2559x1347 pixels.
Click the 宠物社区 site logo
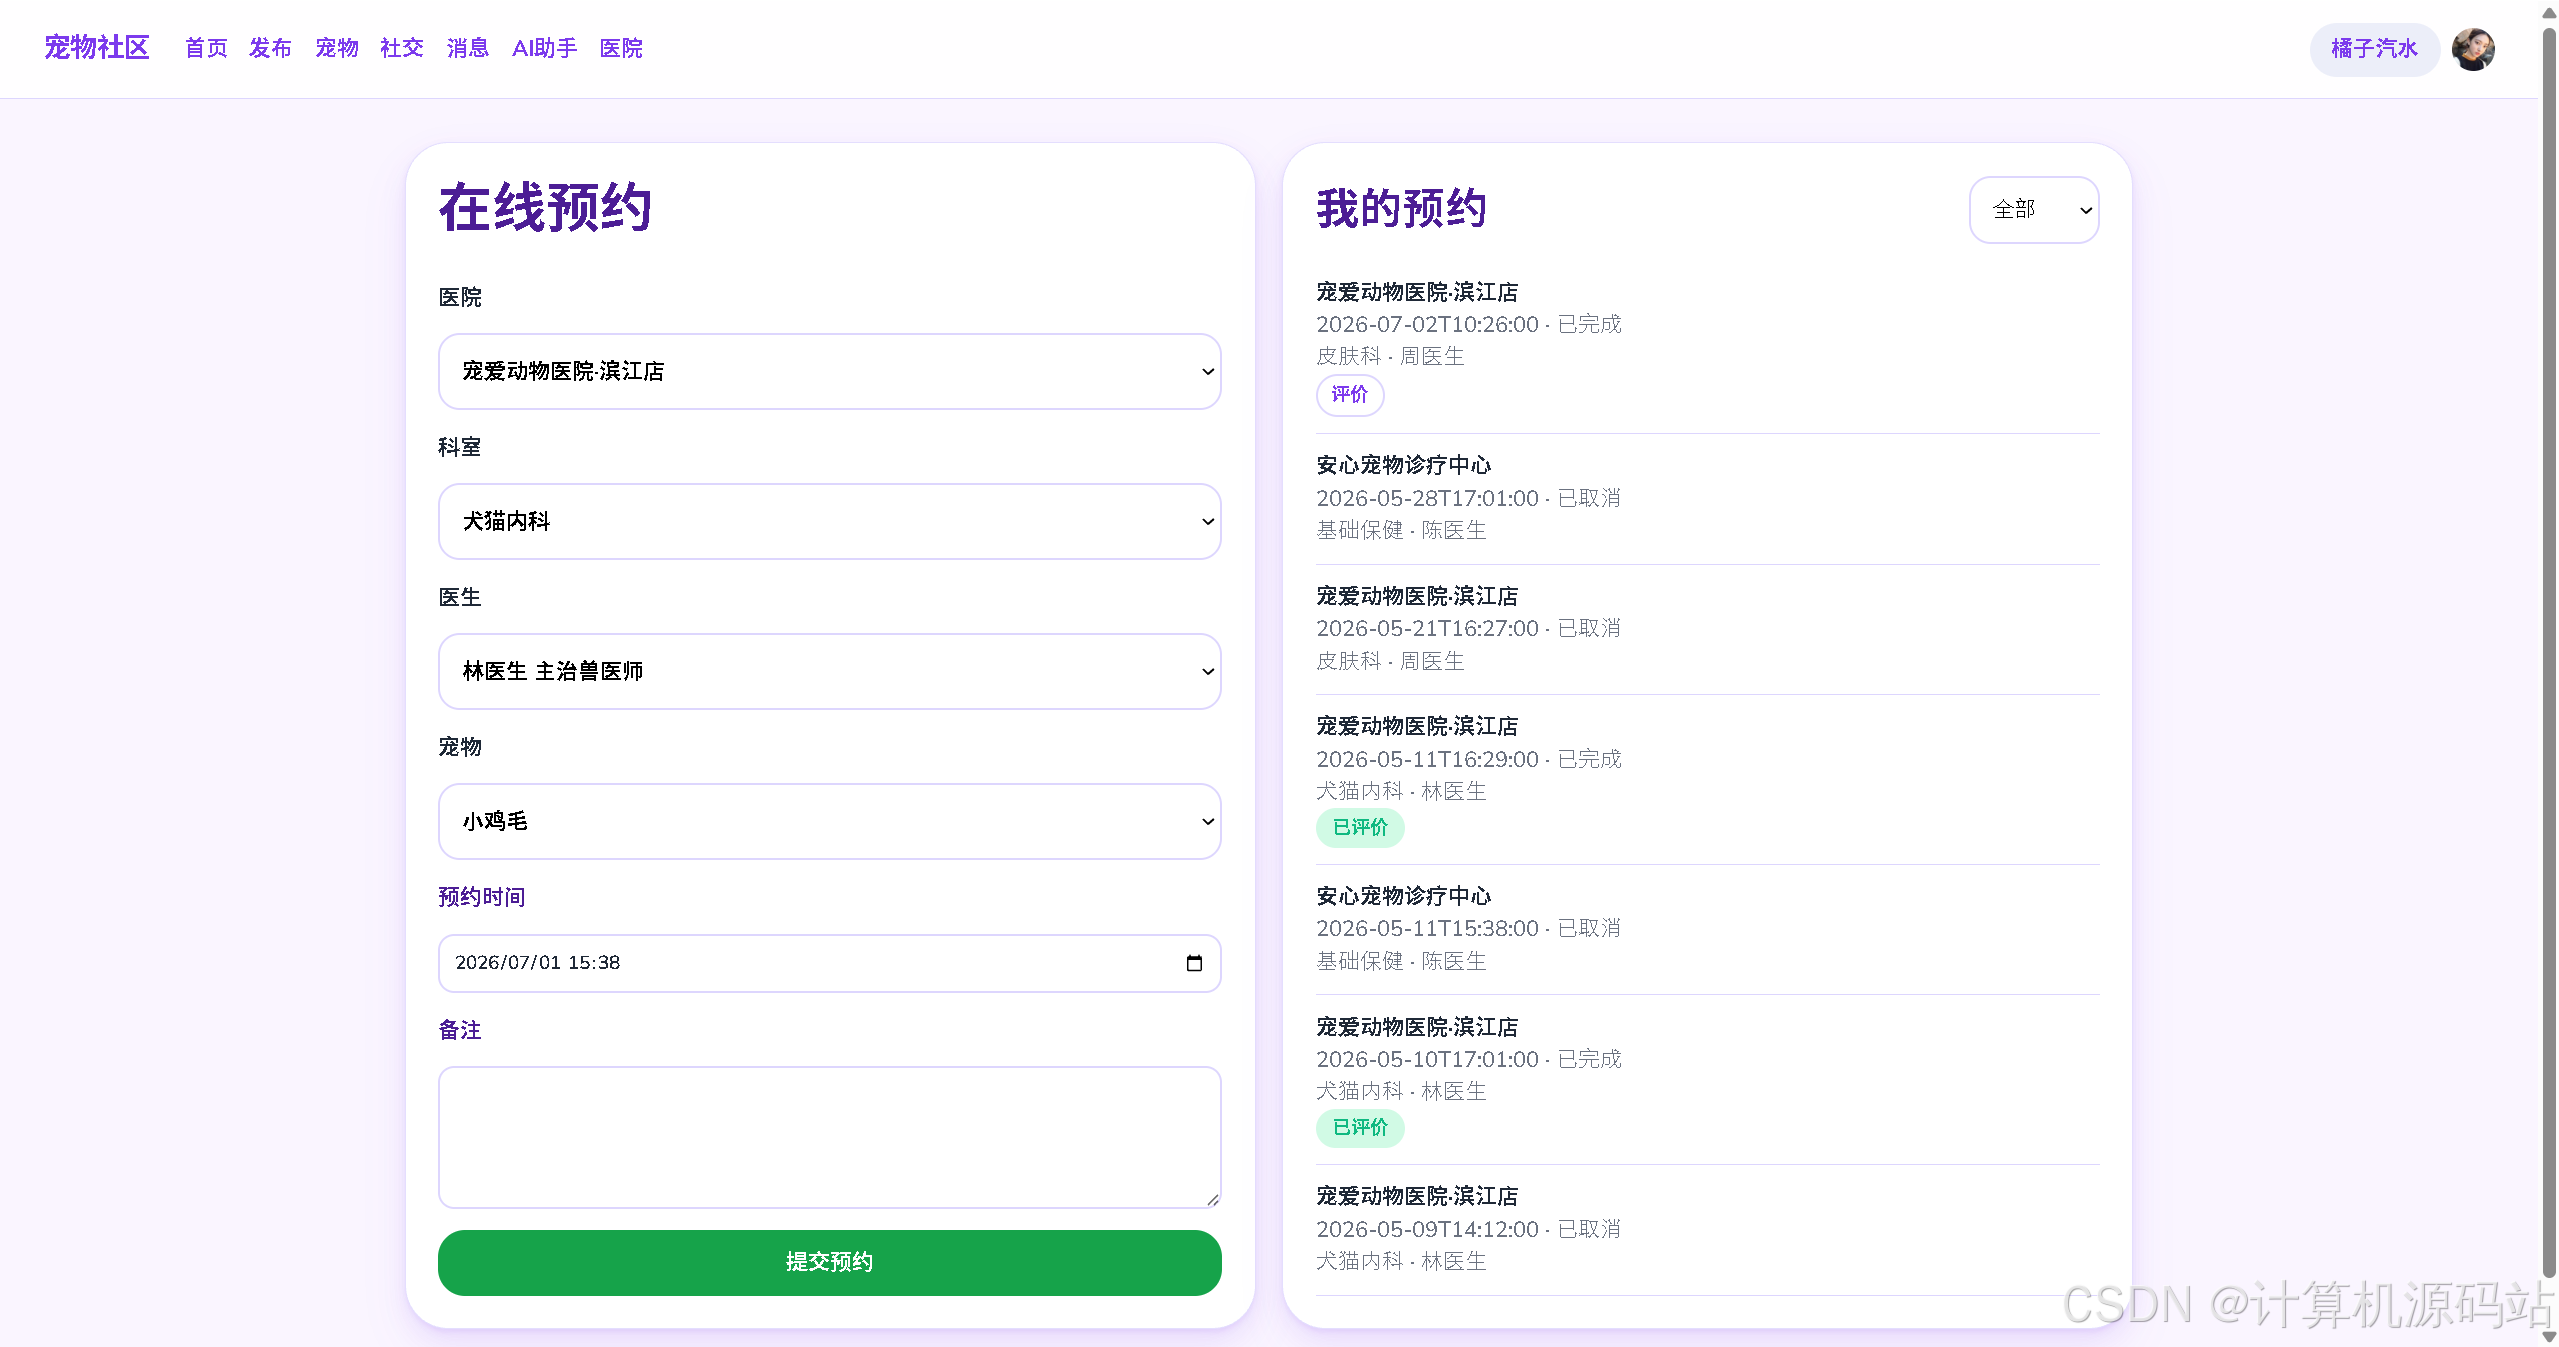point(97,47)
